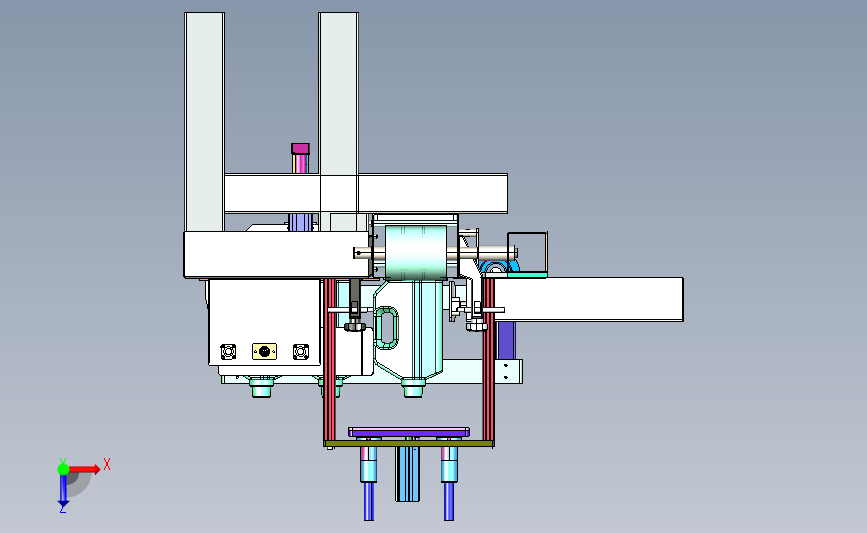The height and width of the screenshot is (533, 867).
Task: Select the empty wireframe box at the shaft end
Action: [x=527, y=252]
